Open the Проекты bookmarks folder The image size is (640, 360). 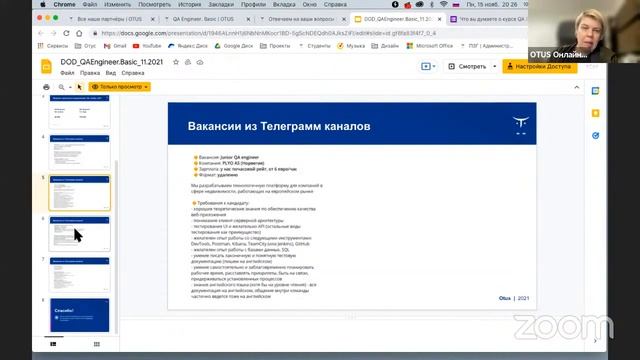[x=275, y=46]
